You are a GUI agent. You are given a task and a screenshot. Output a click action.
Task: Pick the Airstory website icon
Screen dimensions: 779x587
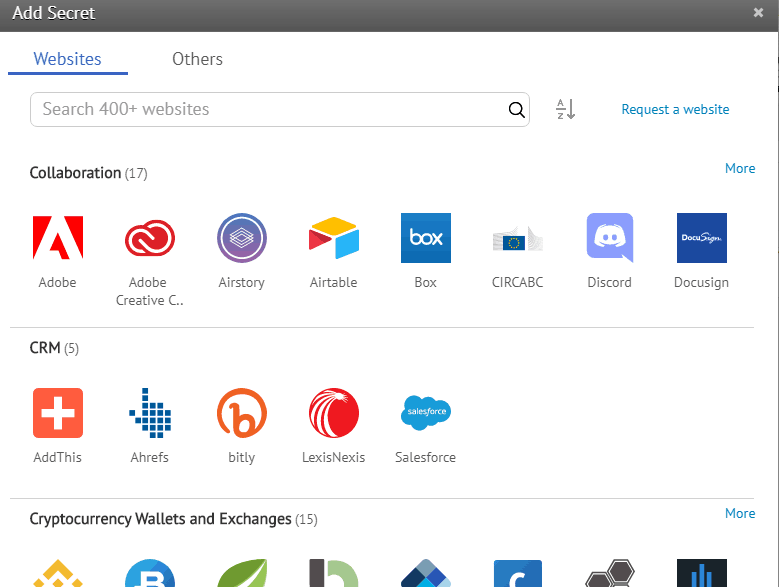241,238
